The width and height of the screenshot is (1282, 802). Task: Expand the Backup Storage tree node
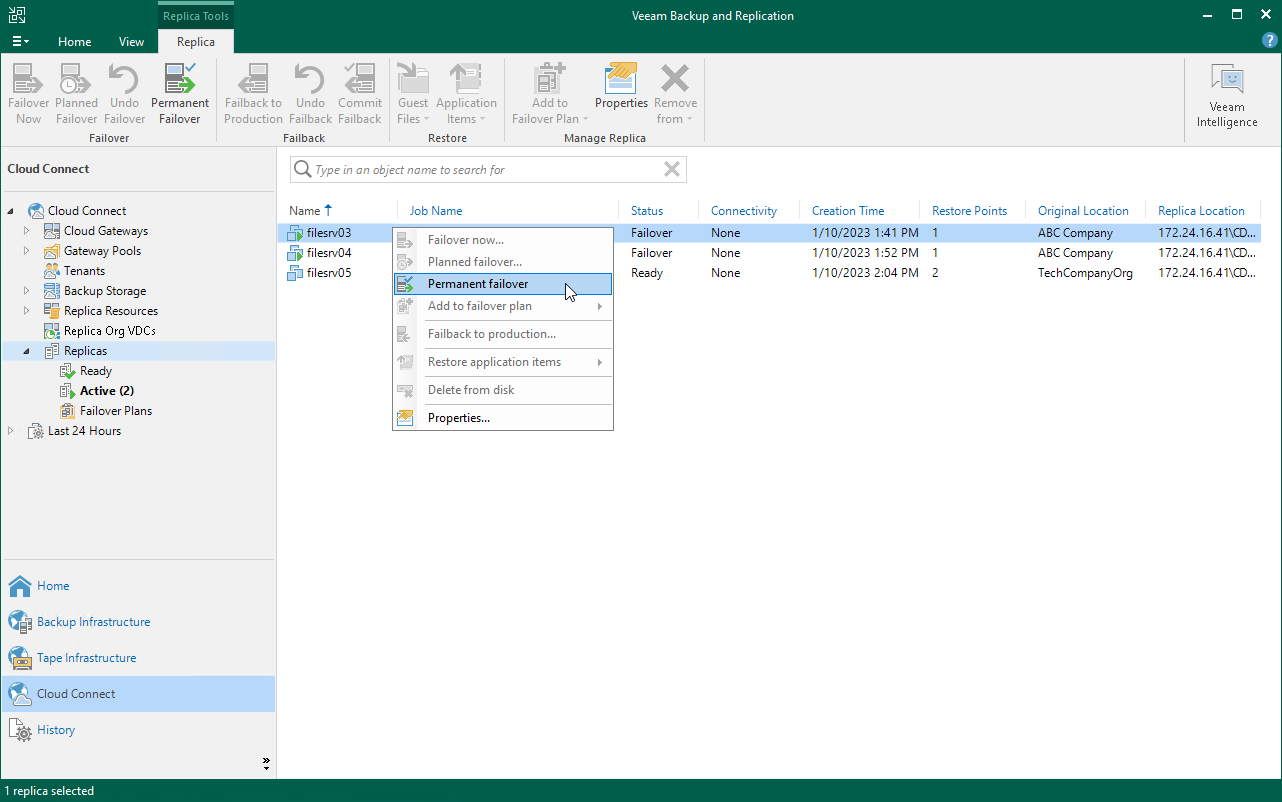pos(28,291)
